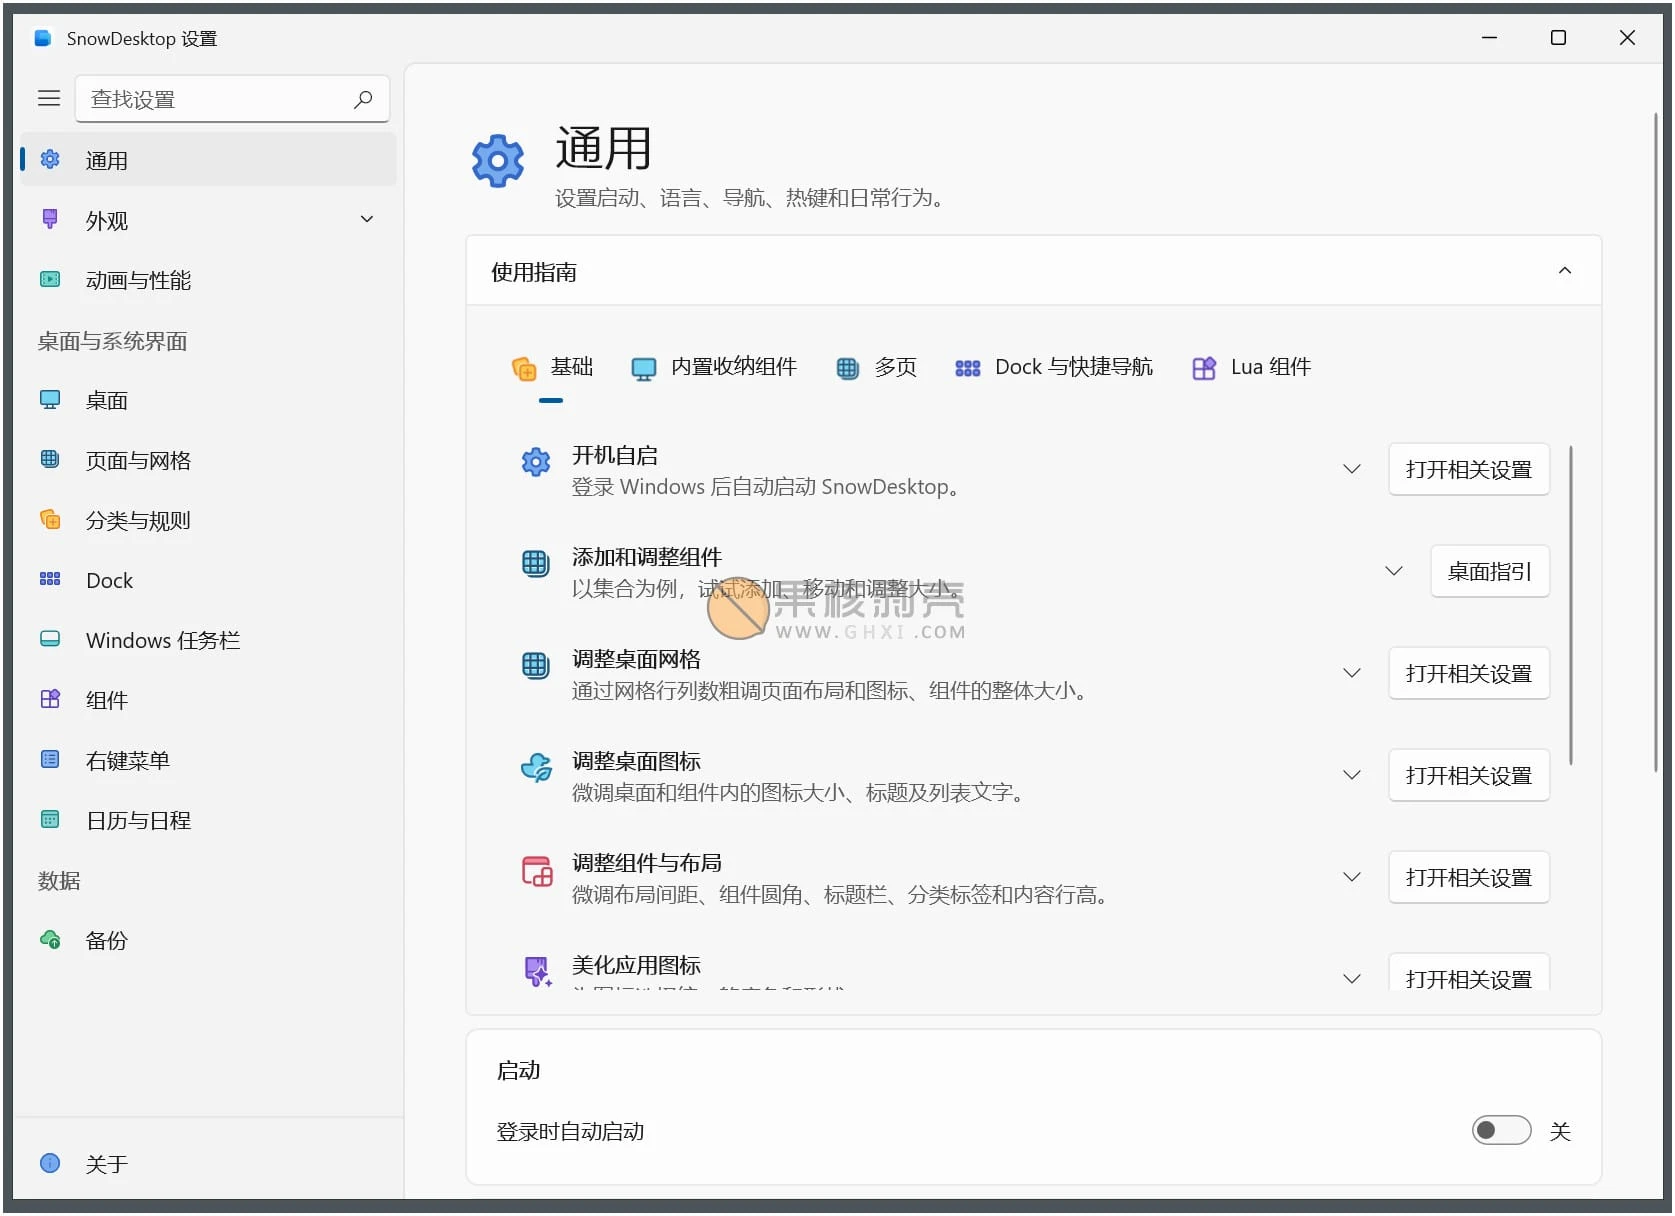The width and height of the screenshot is (1675, 1216).
Task: Click the 关于 info icon
Action: coord(50,1163)
